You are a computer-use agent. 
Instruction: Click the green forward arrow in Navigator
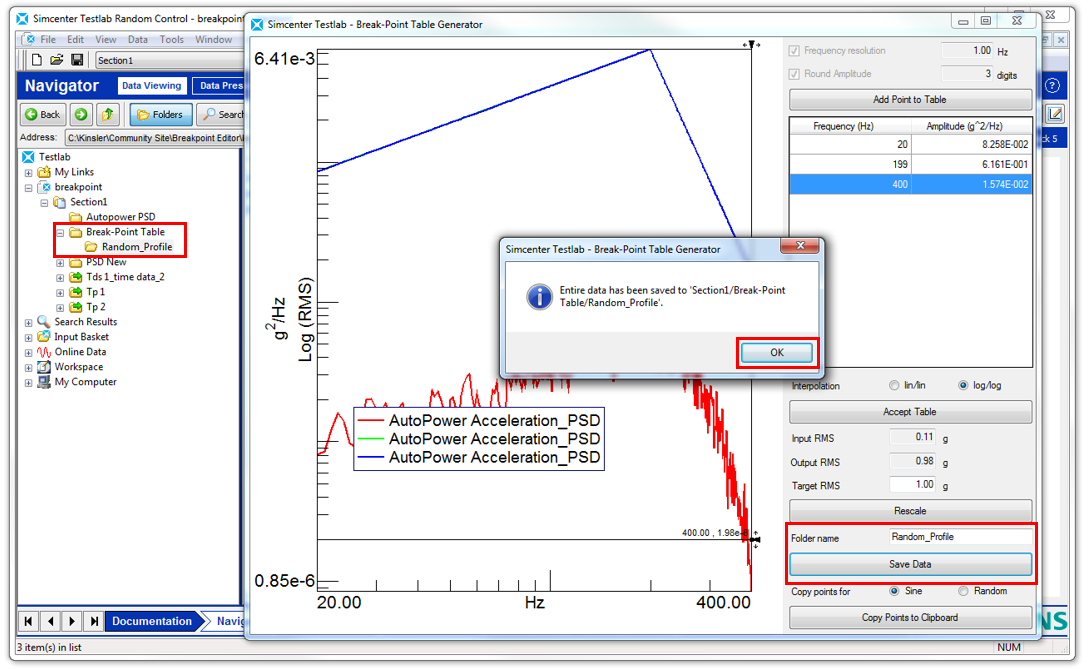[x=81, y=114]
